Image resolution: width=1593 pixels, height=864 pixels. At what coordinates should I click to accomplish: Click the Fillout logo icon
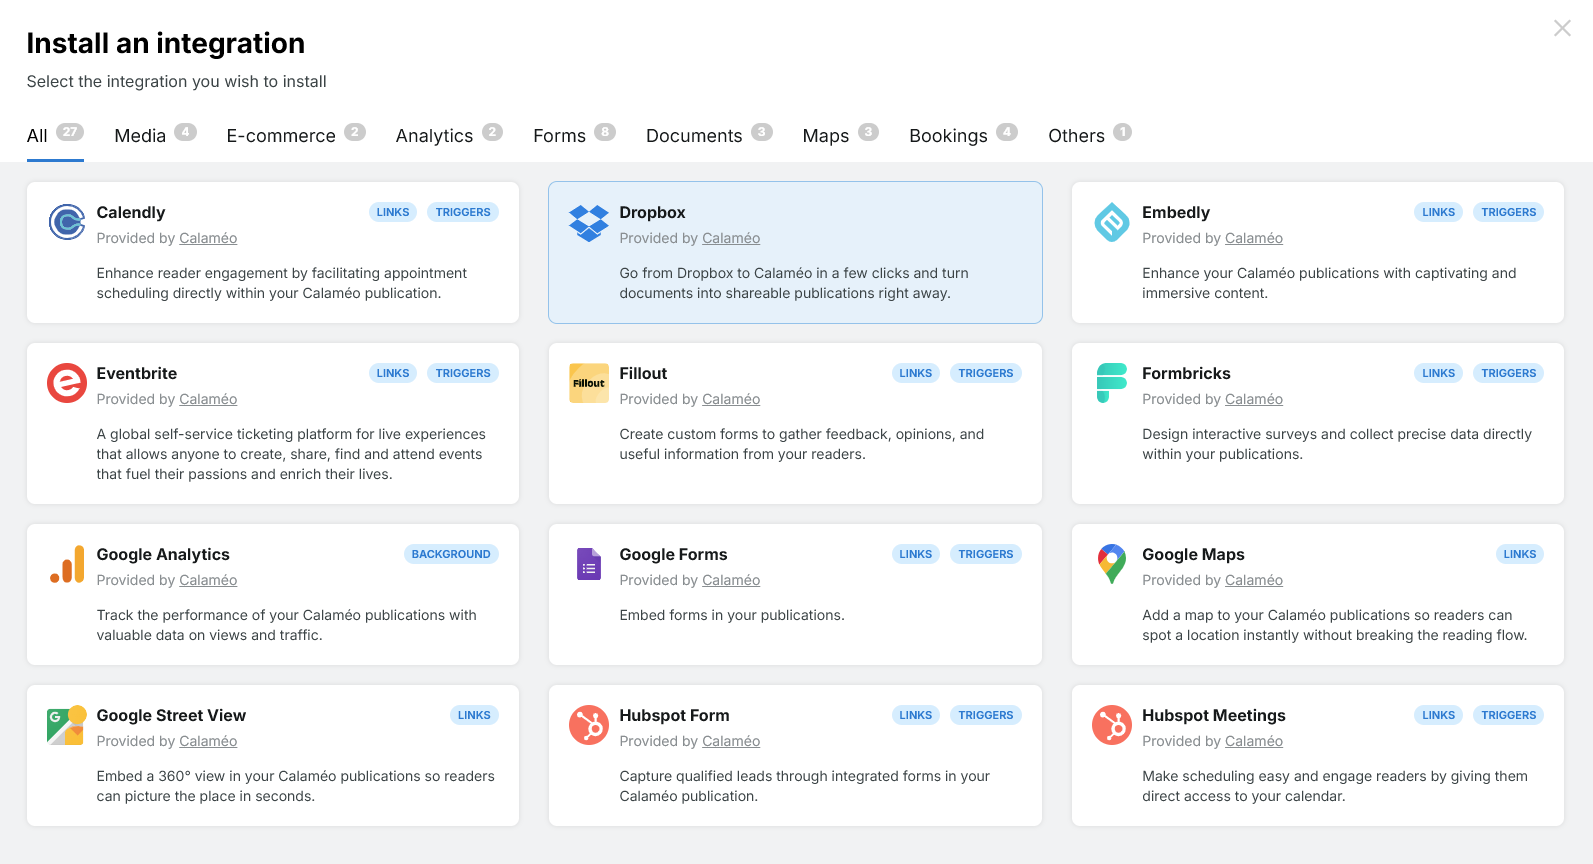[589, 383]
